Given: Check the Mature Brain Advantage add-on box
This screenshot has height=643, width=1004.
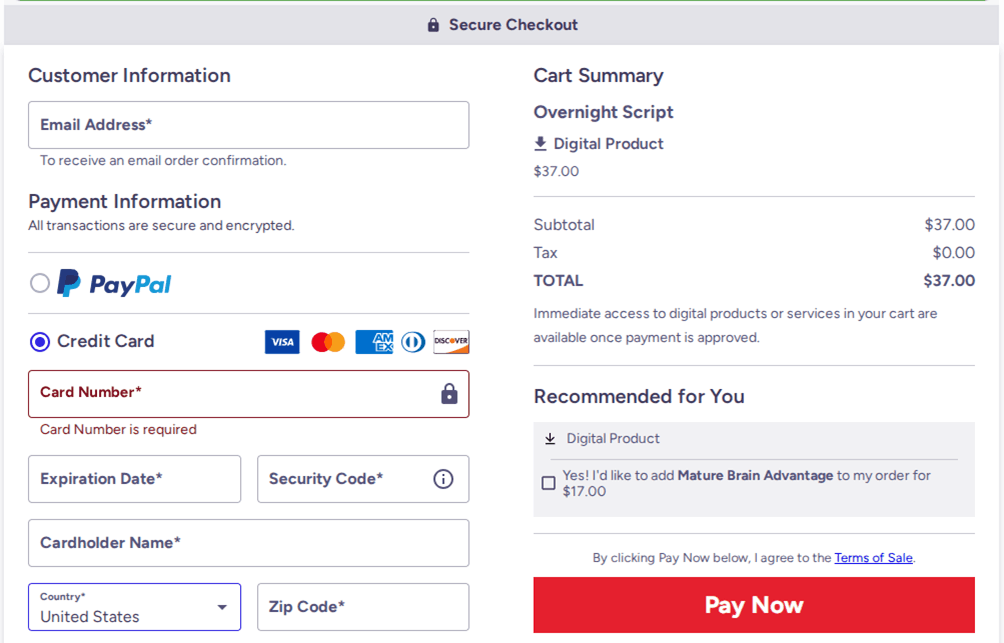Looking at the screenshot, I should click(x=548, y=482).
